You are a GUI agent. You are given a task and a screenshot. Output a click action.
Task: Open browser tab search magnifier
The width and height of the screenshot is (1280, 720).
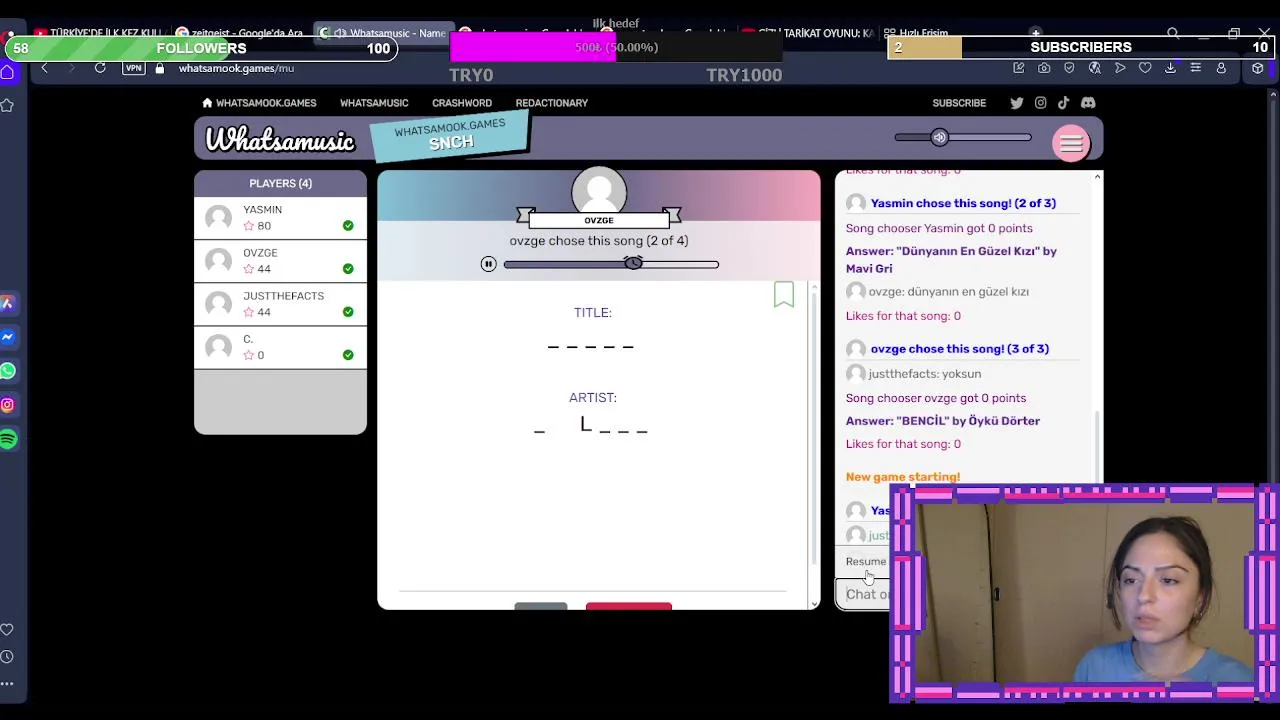pyautogui.click(x=1173, y=33)
